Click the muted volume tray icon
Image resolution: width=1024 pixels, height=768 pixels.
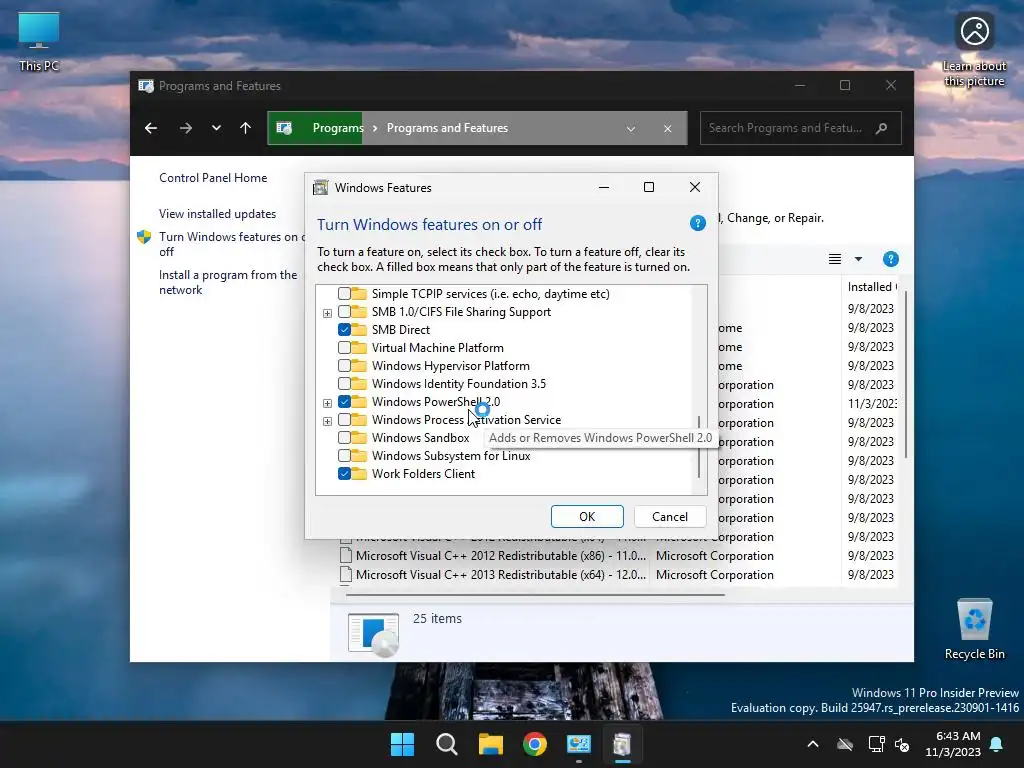click(x=903, y=744)
